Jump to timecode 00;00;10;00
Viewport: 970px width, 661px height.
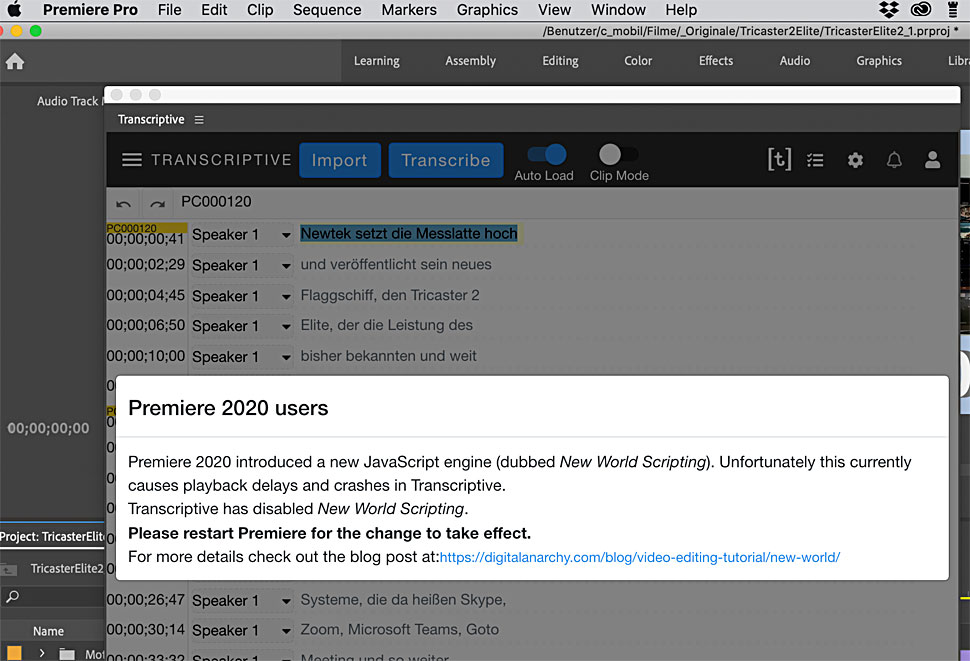tap(146, 356)
